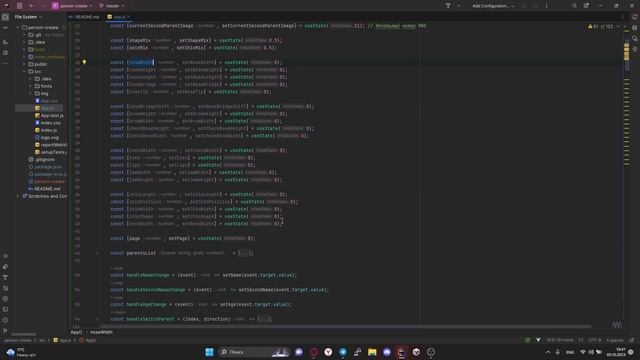640x360 pixels.
Task: Open the Project tool window icon
Action: [x=5, y=17]
